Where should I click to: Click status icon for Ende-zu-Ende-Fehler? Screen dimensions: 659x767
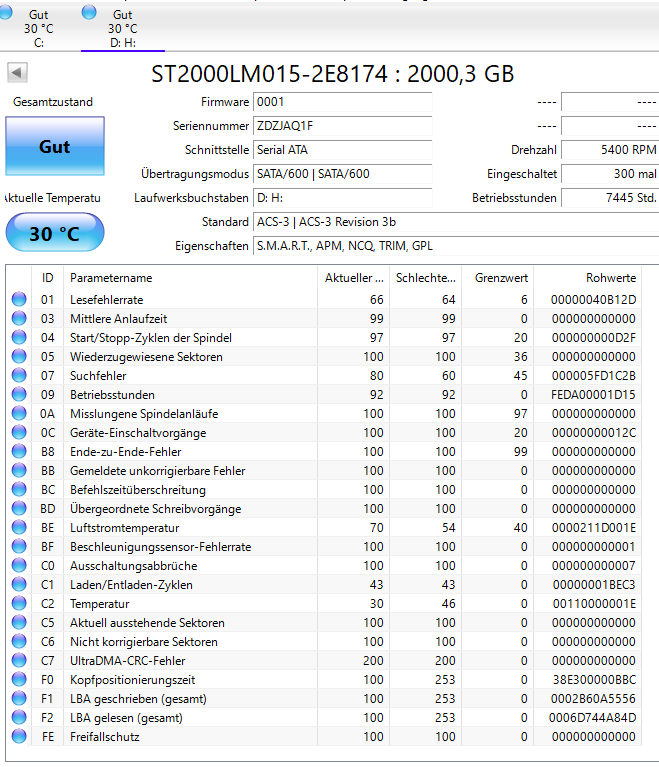(19, 451)
